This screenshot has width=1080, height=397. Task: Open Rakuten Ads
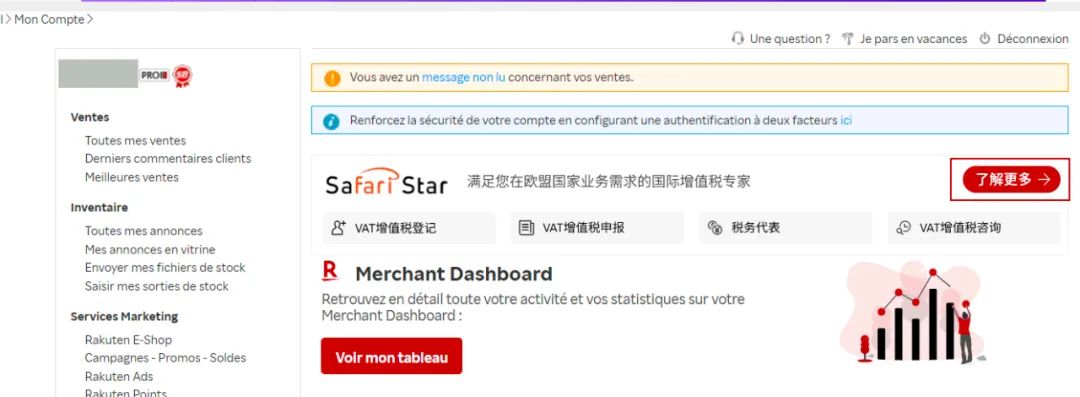(119, 376)
